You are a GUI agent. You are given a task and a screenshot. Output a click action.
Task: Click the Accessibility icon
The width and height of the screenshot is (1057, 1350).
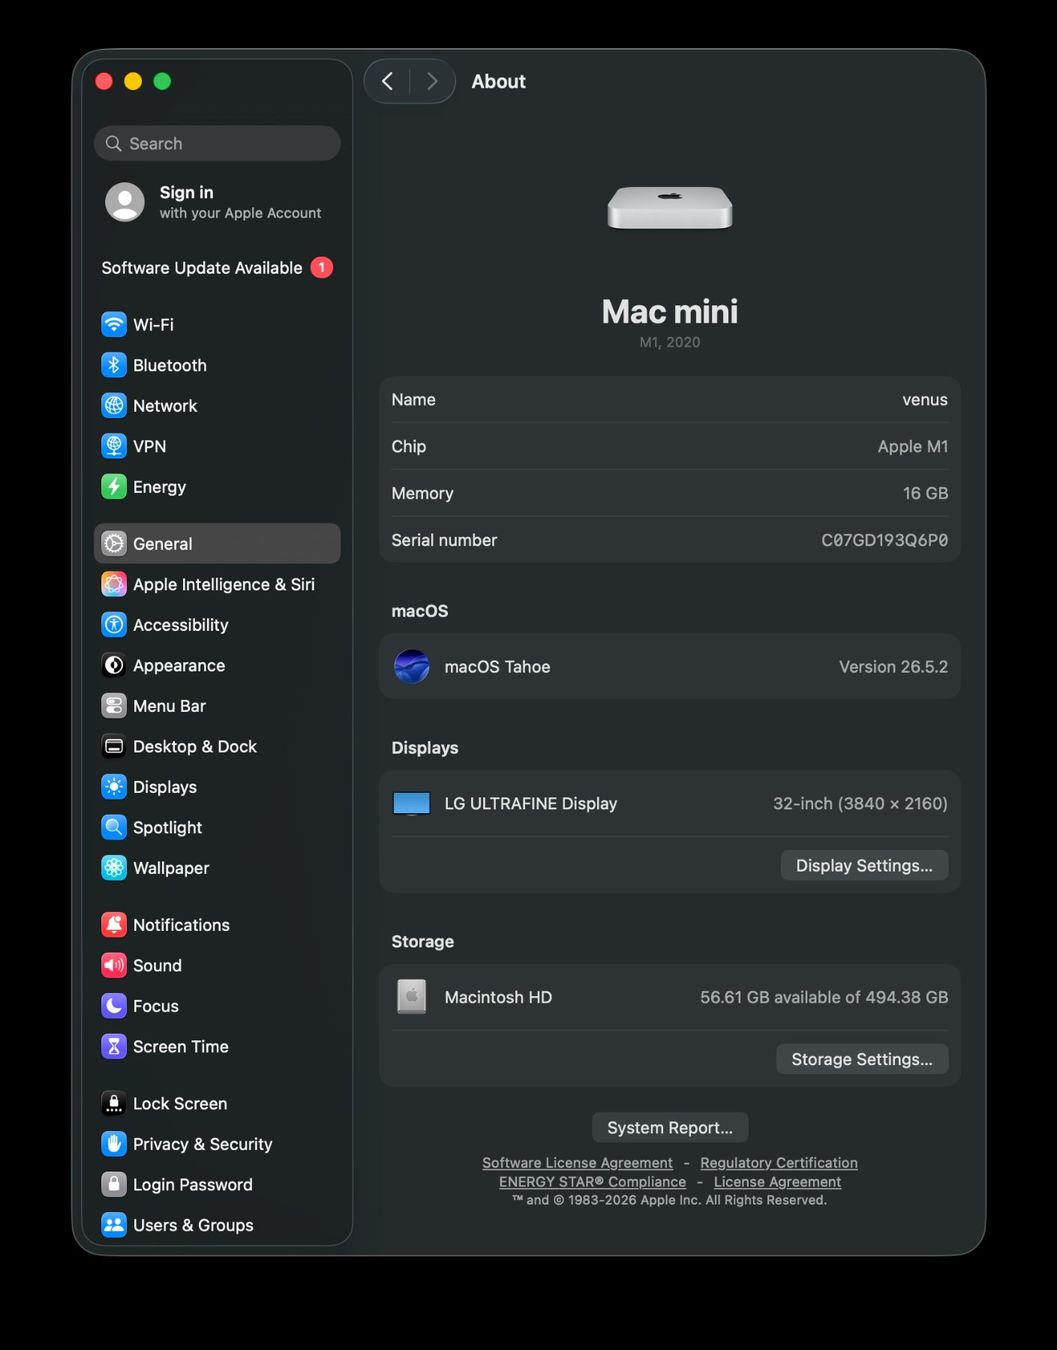pyautogui.click(x=114, y=624)
